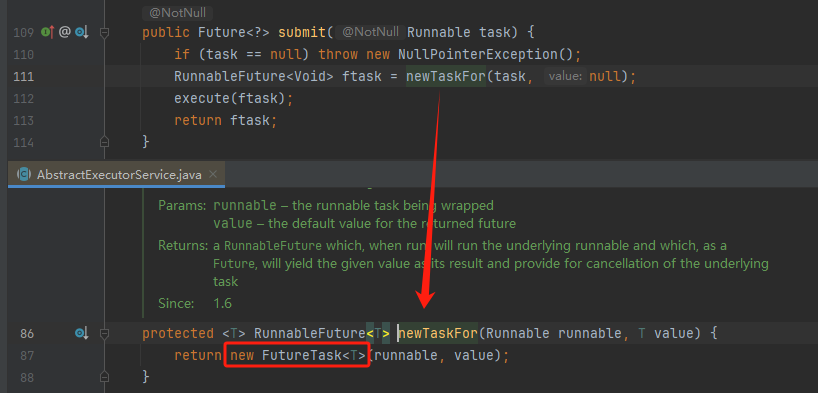This screenshot has height=393, width=818.
Task: Click the Since: 1.6 doc entry
Action: pos(195,303)
